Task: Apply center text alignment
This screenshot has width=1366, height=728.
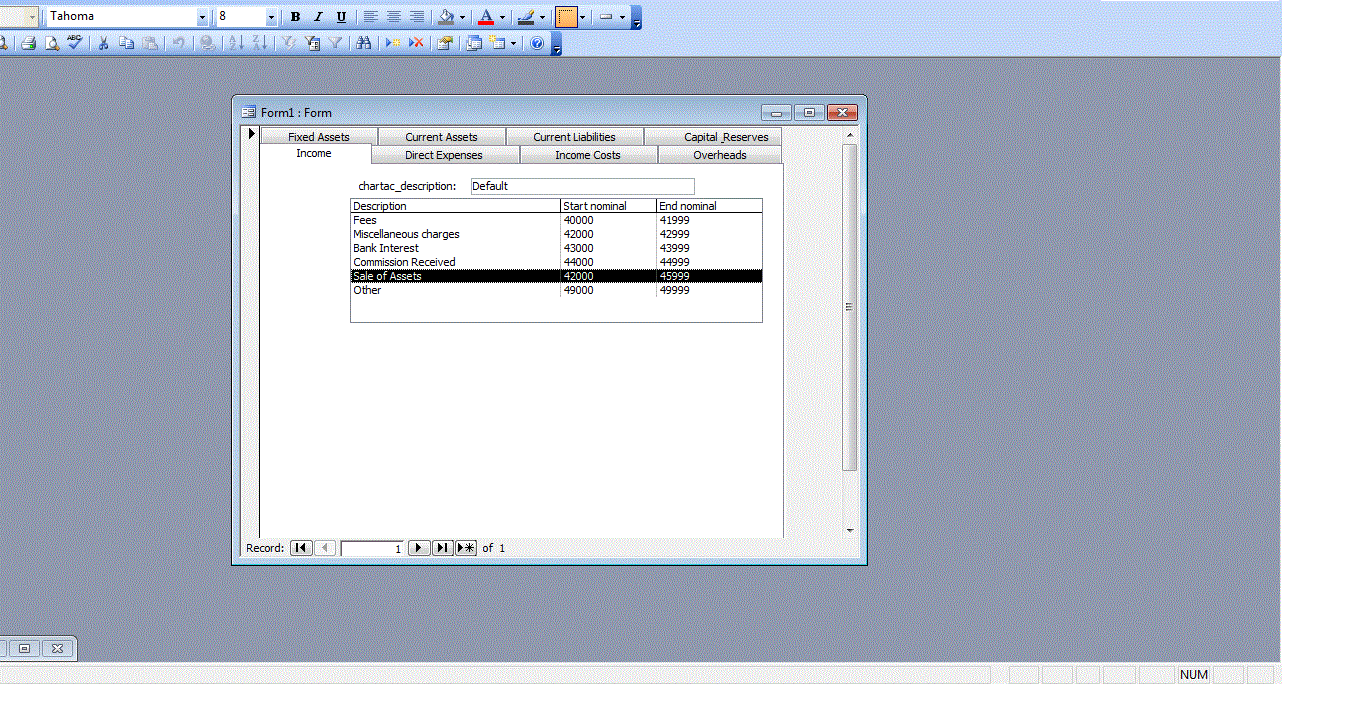Action: [x=394, y=17]
